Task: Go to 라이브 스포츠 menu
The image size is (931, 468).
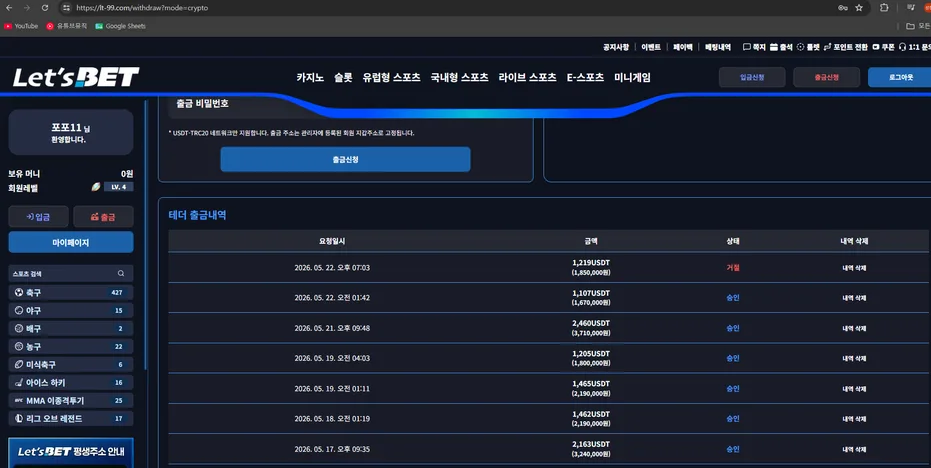Action: [527, 77]
